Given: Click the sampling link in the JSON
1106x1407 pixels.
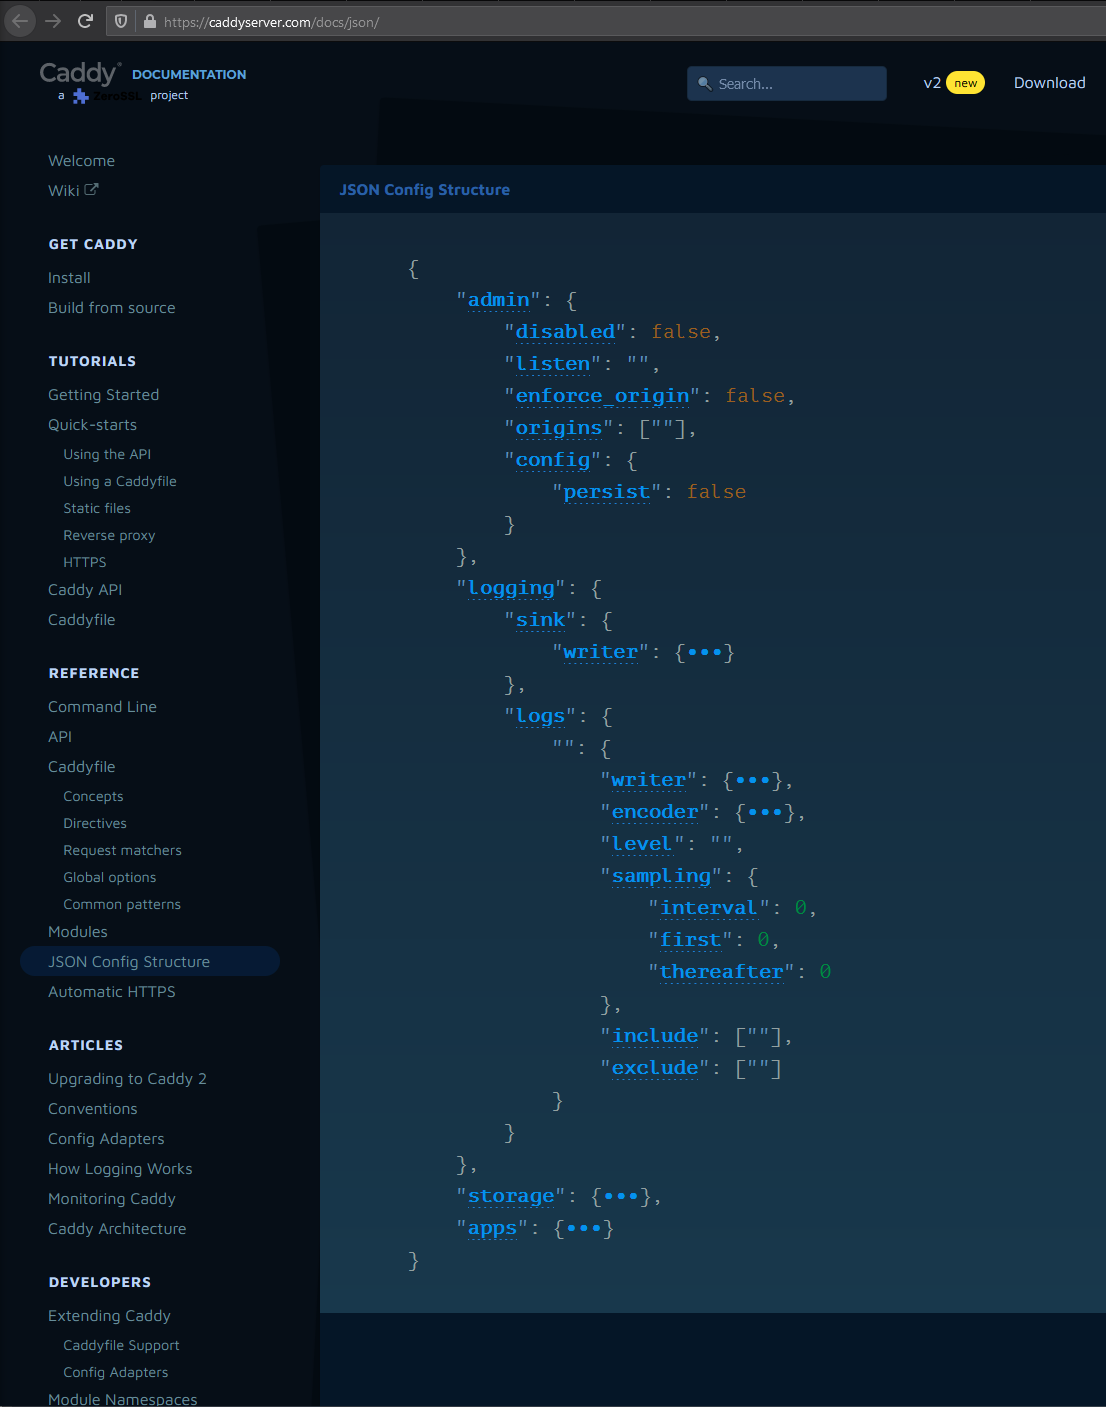Looking at the screenshot, I should coord(660,875).
